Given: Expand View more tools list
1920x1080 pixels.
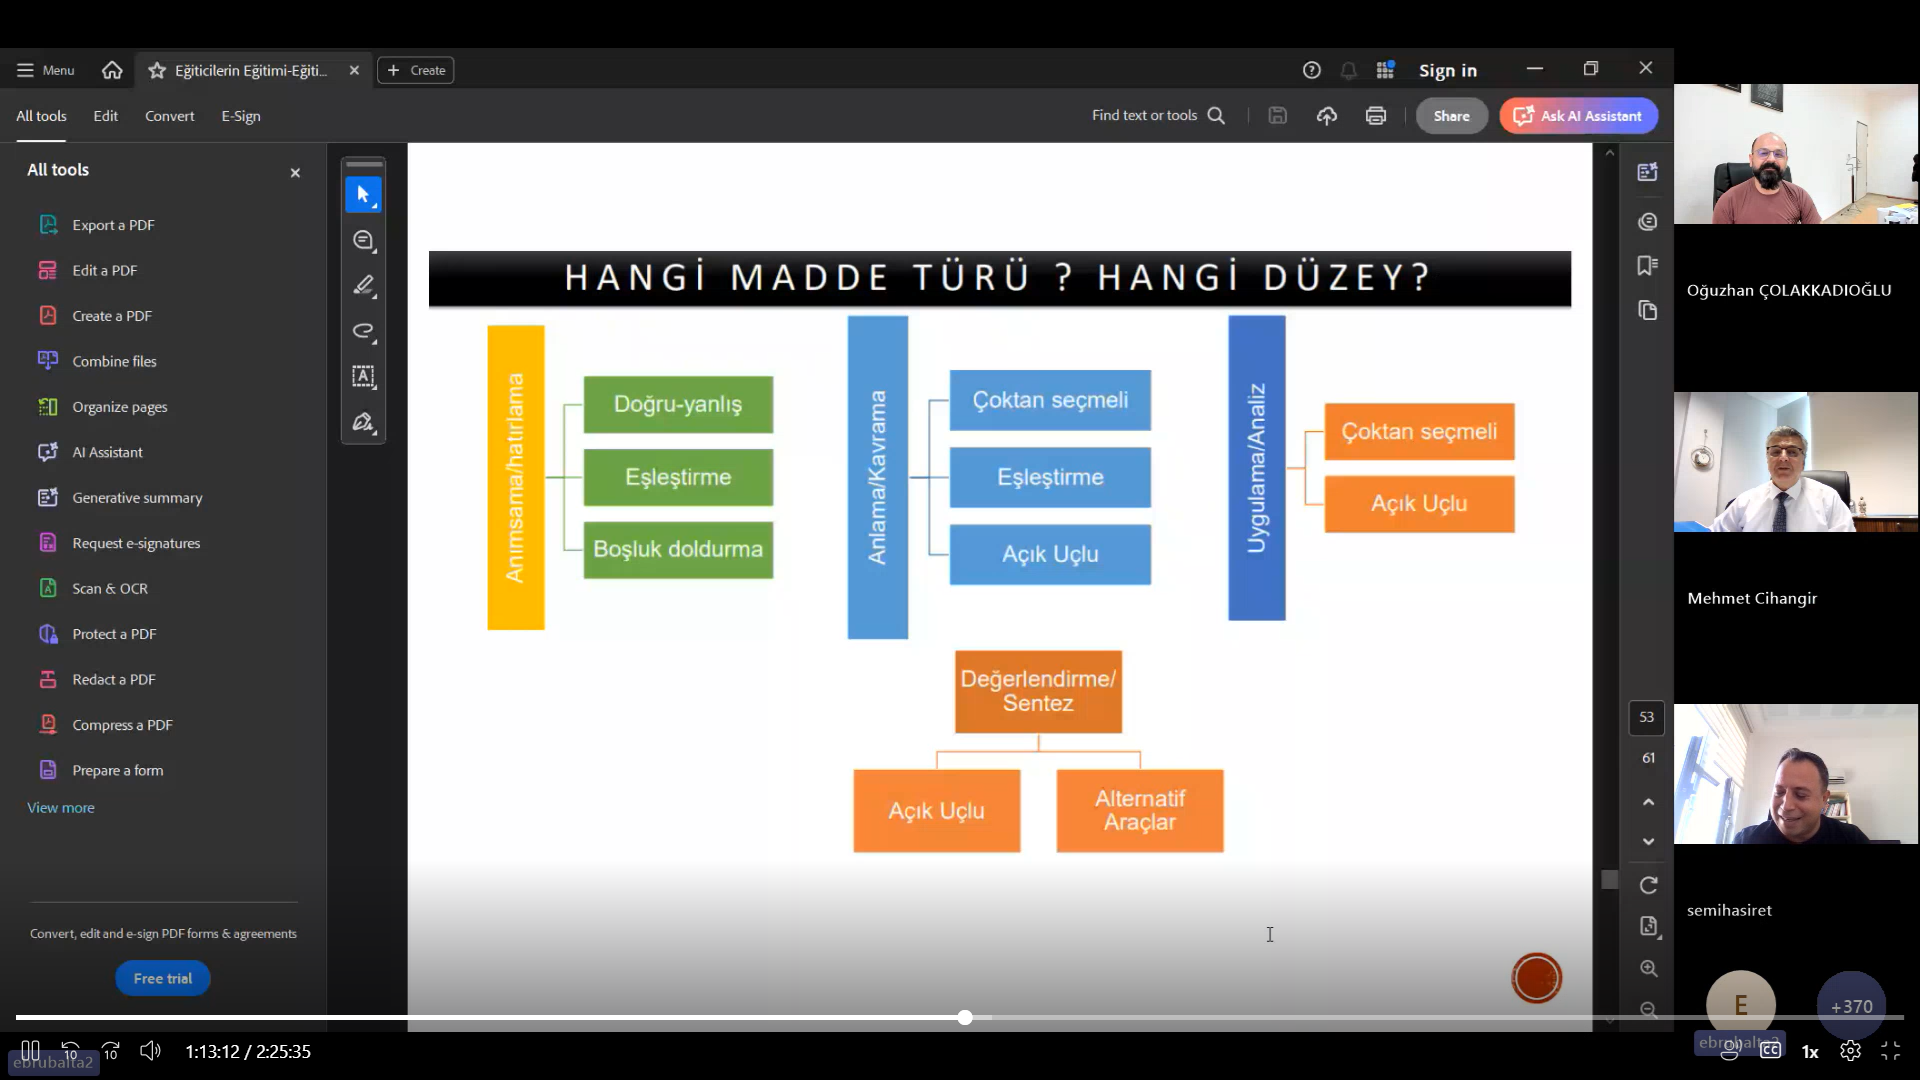Looking at the screenshot, I should [x=61, y=808].
